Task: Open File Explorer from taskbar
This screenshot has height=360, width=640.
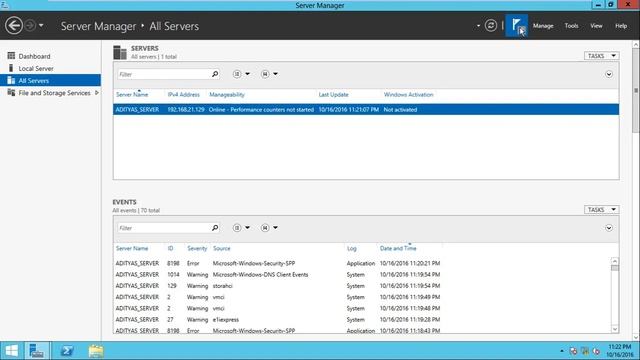Action: pos(96,351)
